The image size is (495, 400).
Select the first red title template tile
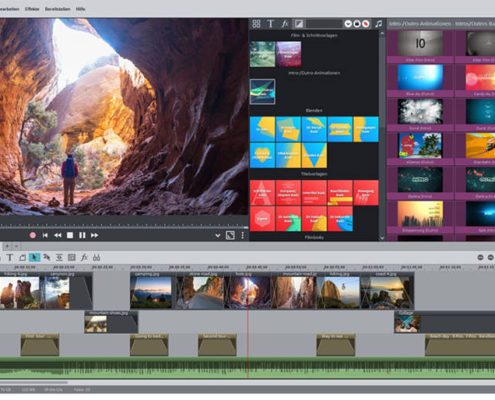tap(262, 193)
